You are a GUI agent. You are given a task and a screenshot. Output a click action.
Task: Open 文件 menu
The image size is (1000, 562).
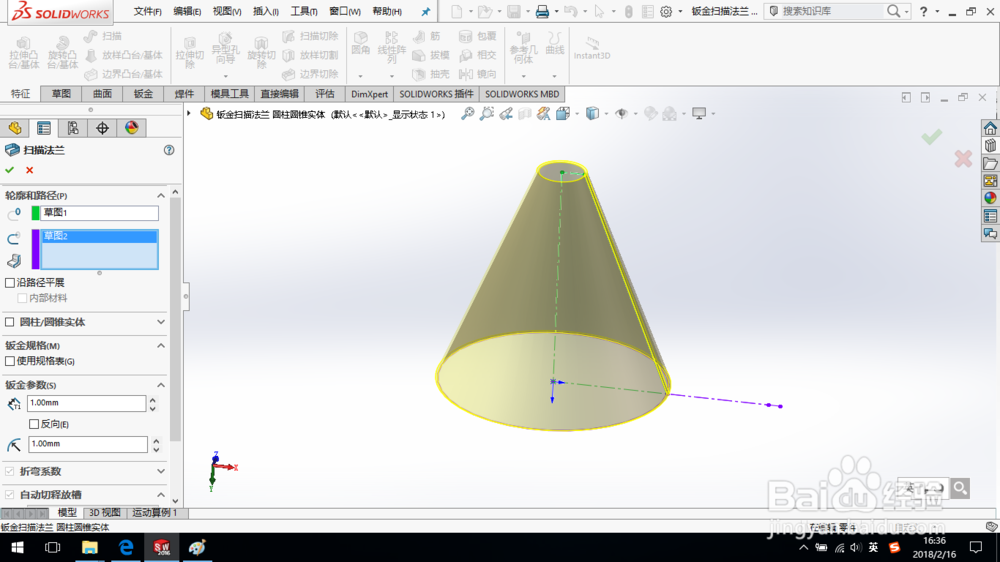click(147, 11)
